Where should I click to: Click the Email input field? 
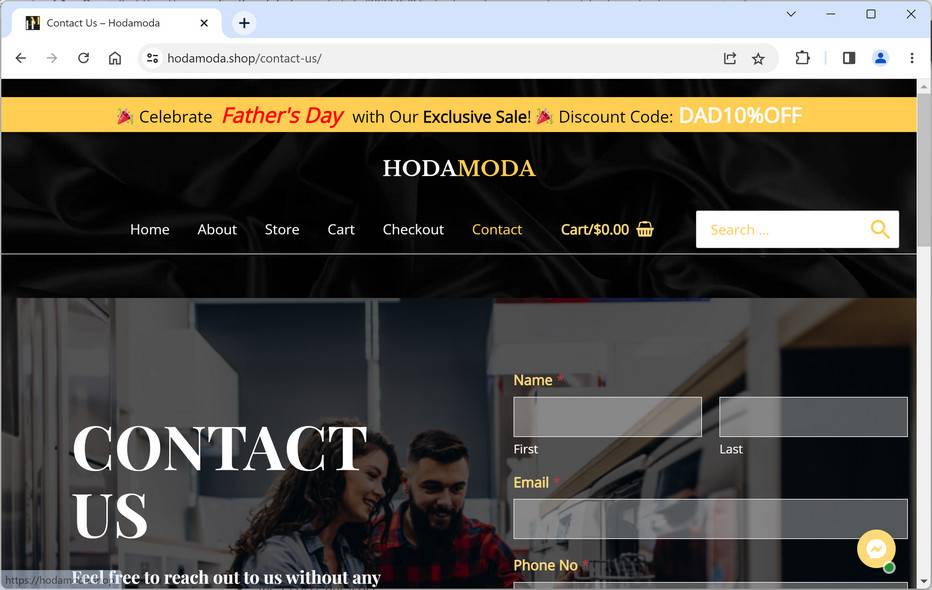click(x=710, y=519)
